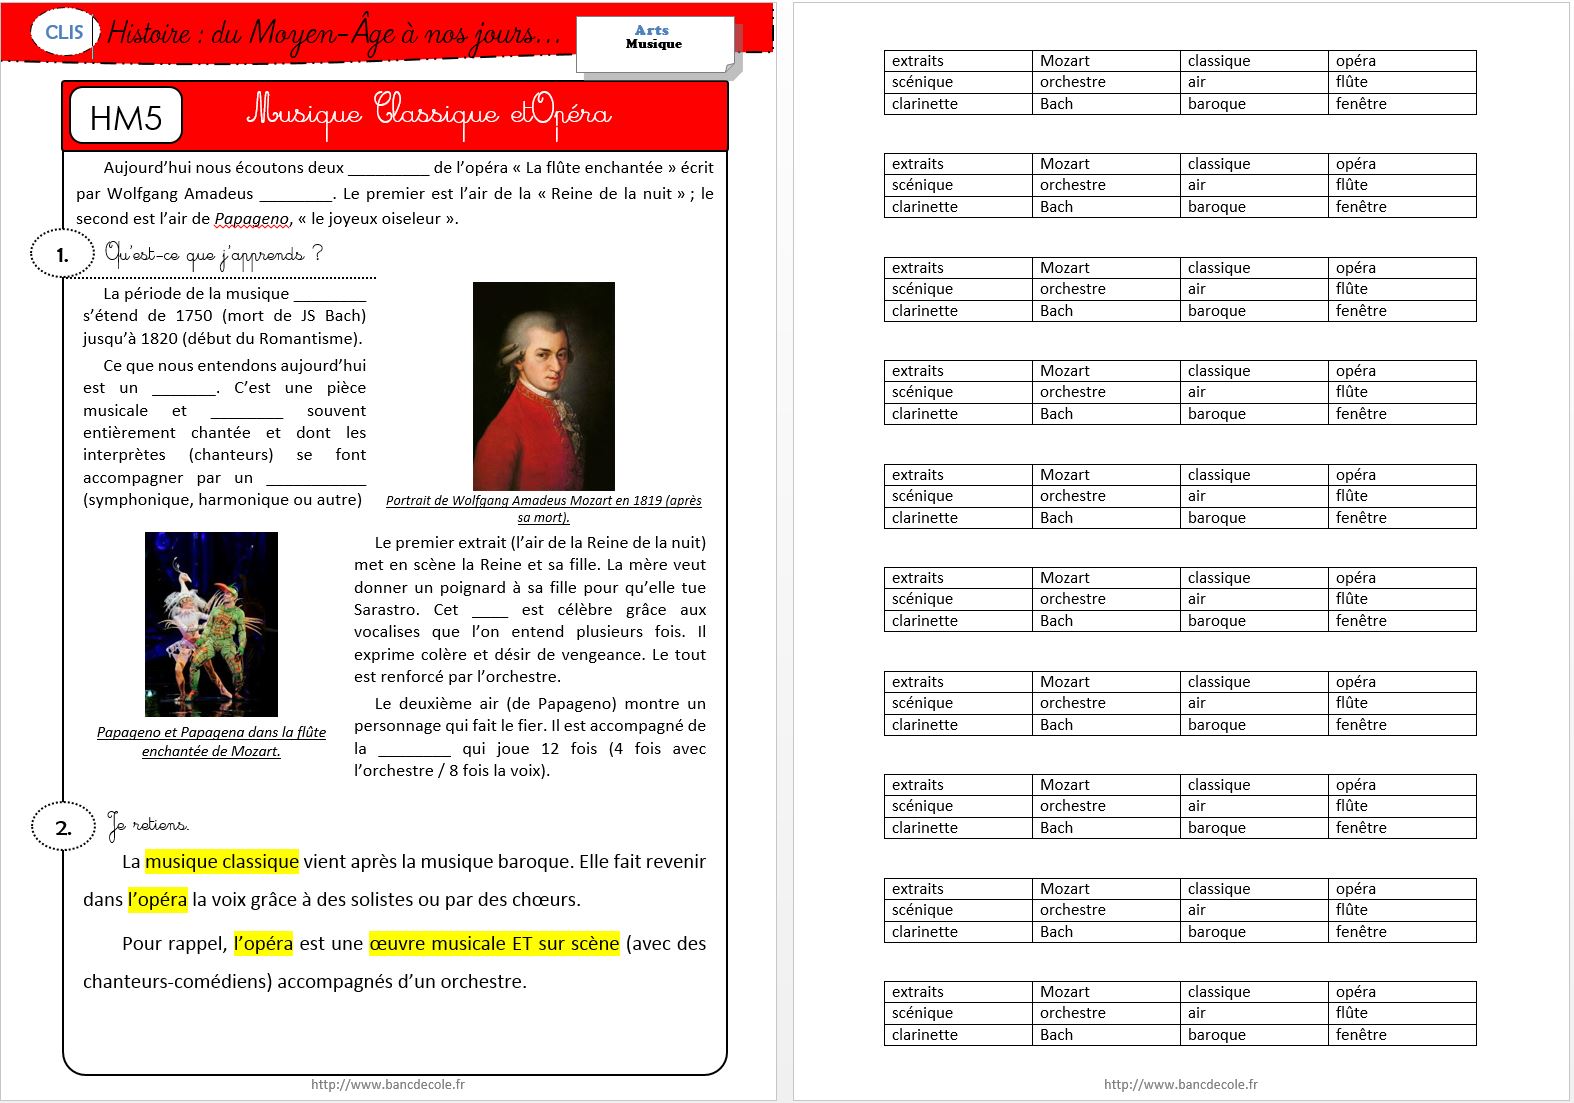The height and width of the screenshot is (1103, 1574).
Task: Click the blank before 'qui joue 12 fois'
Action: tap(414, 750)
